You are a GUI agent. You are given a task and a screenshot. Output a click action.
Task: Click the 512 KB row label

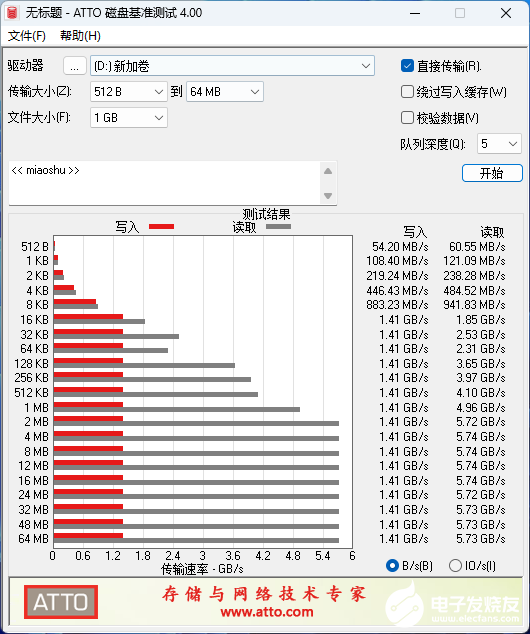pos(31,393)
